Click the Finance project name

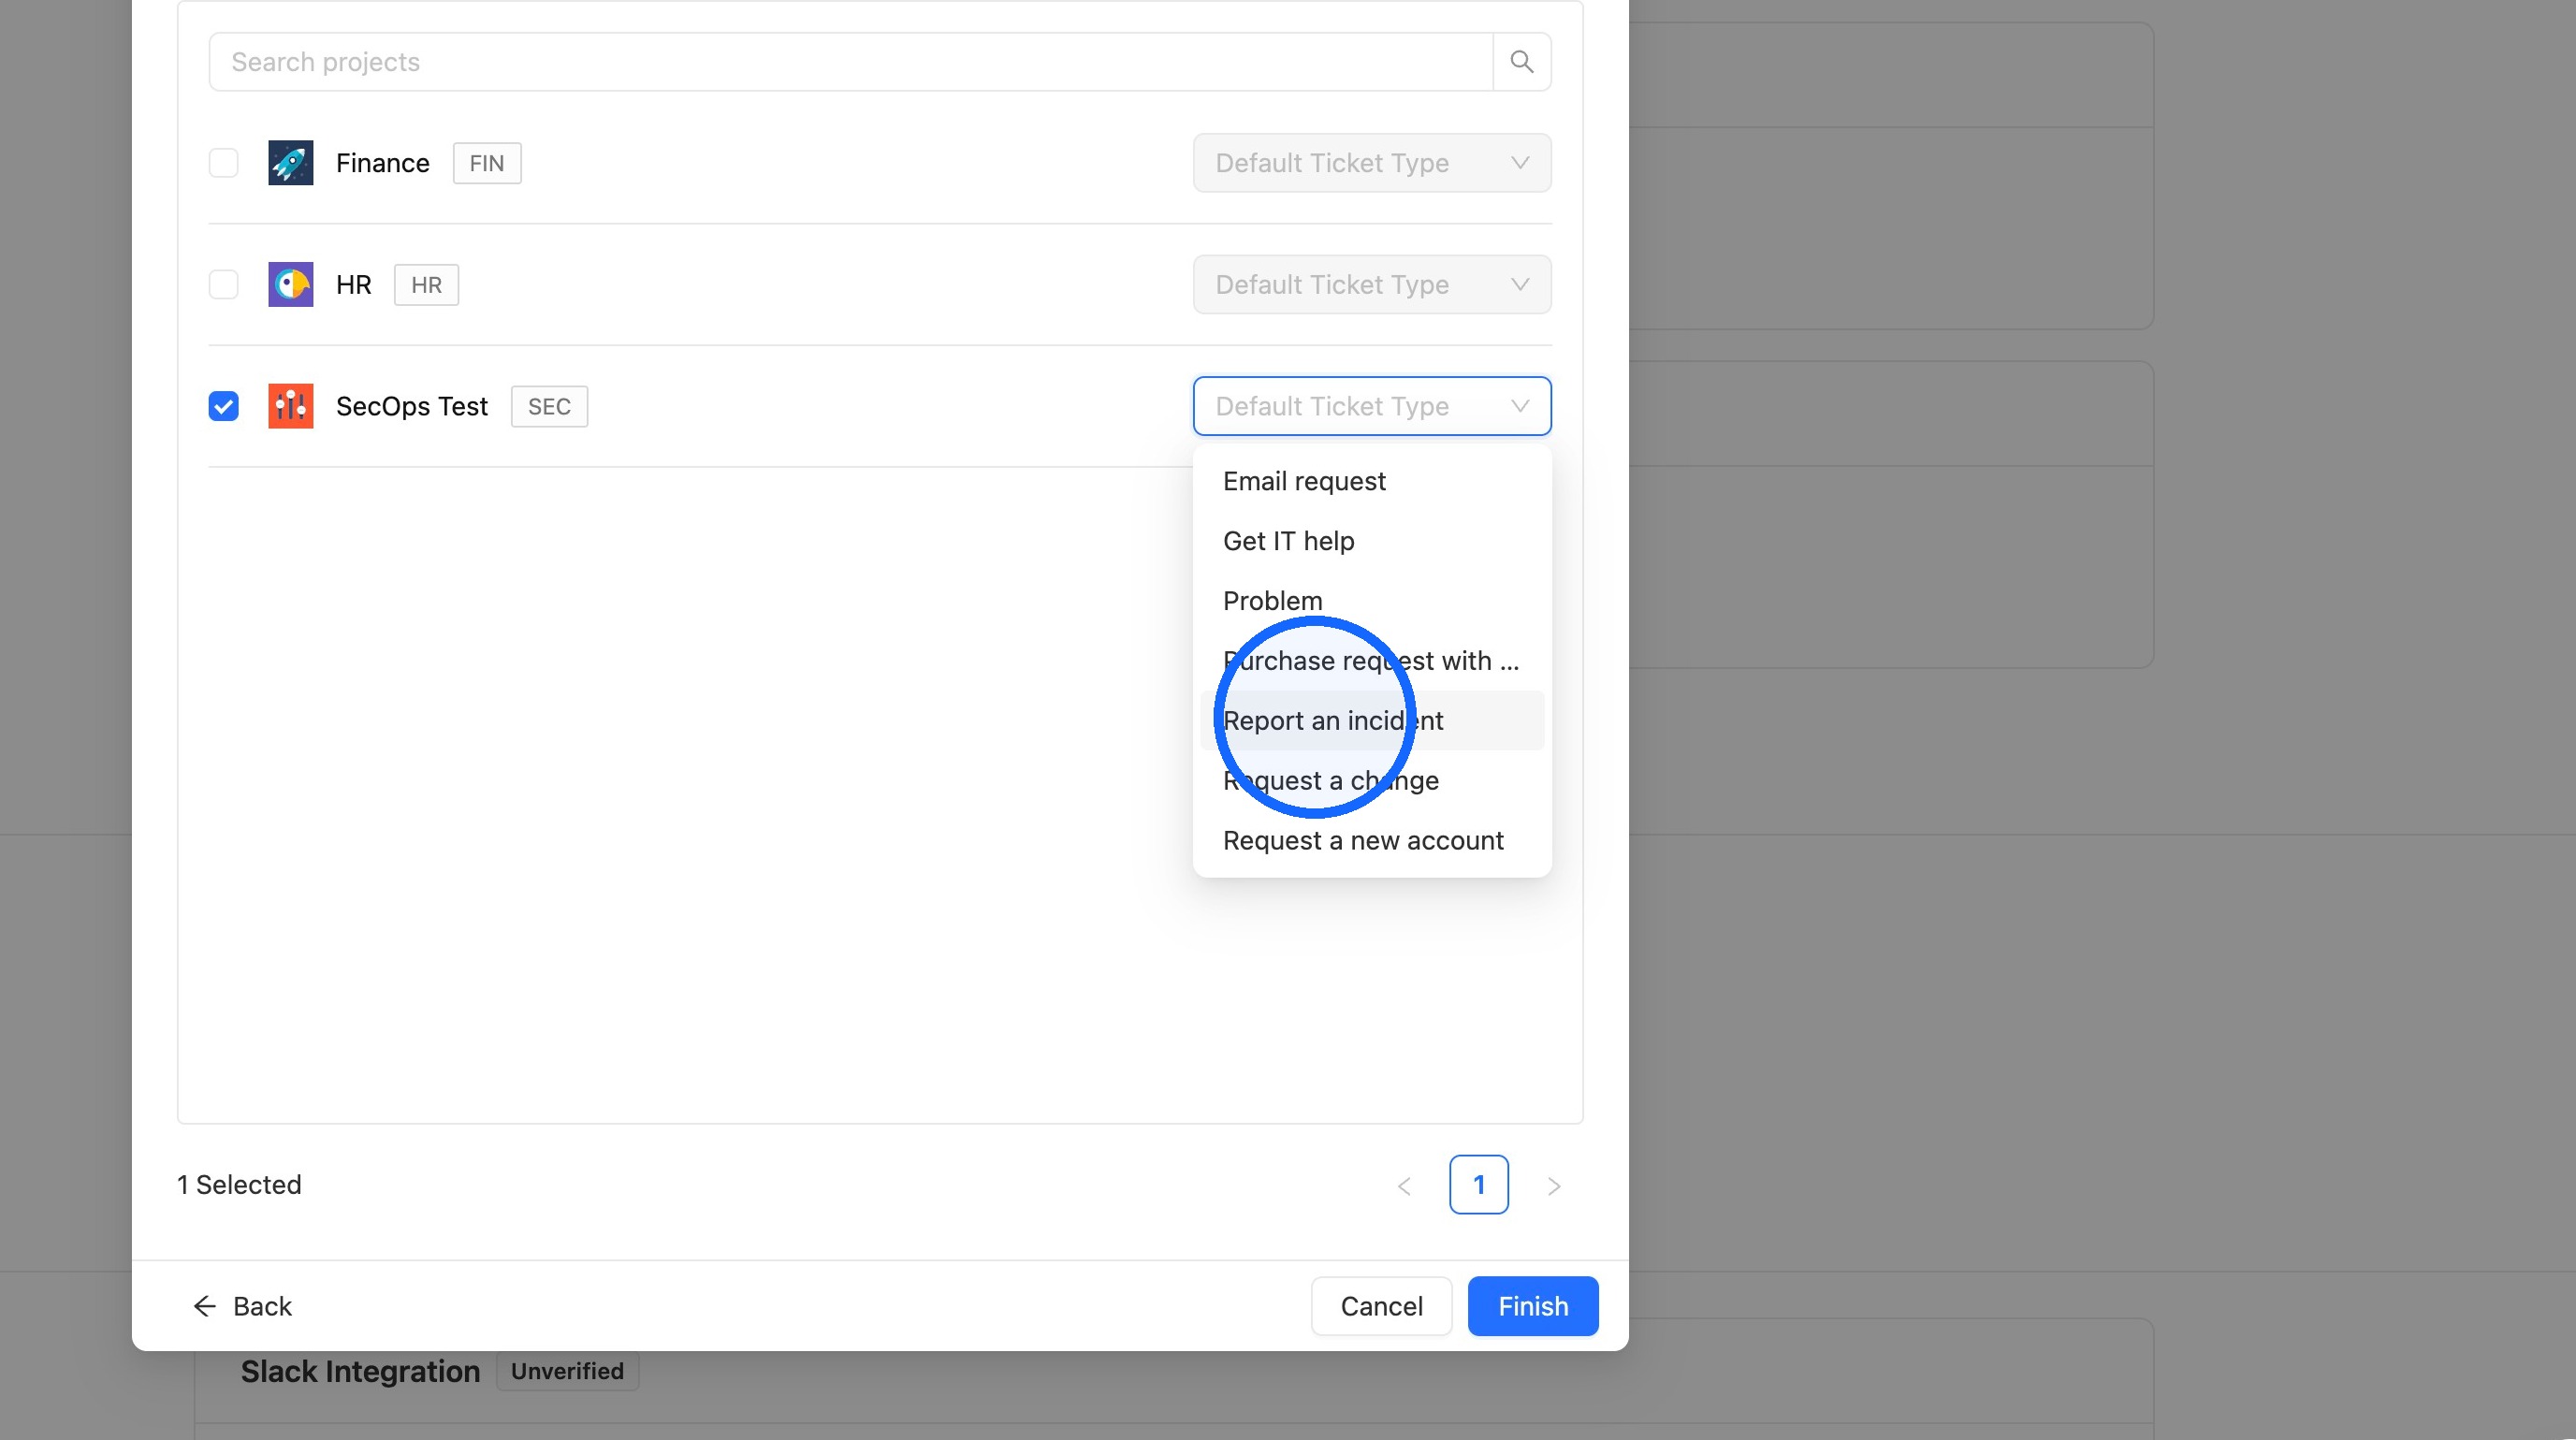click(383, 163)
